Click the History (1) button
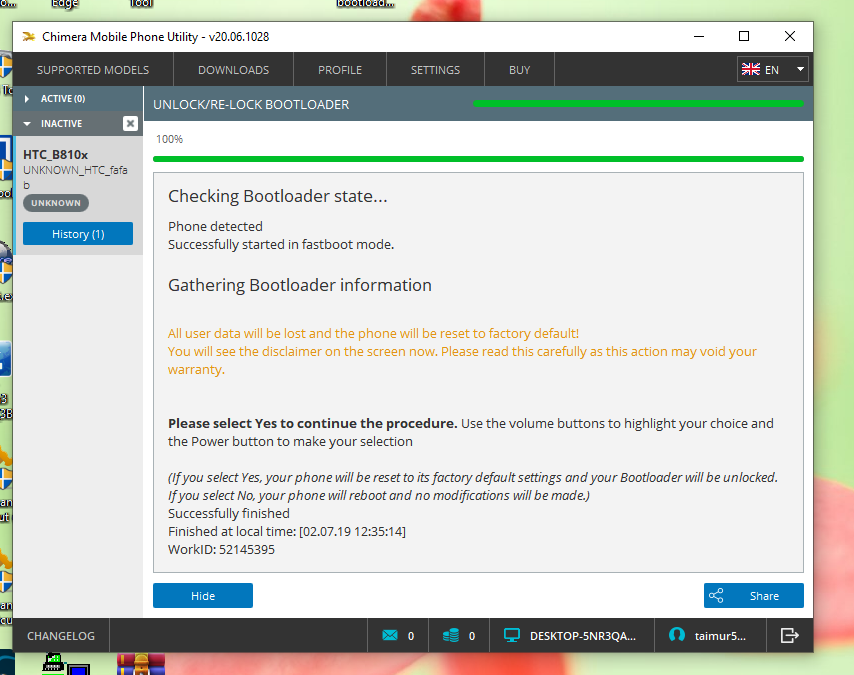The height and width of the screenshot is (675, 854). coord(78,234)
